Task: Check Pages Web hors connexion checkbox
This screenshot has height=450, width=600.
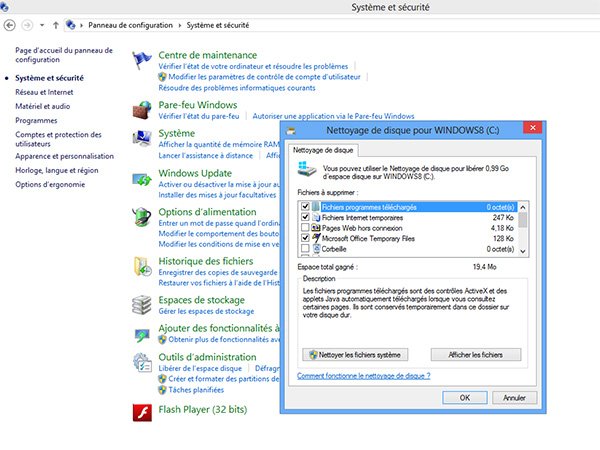Action: coord(305,227)
